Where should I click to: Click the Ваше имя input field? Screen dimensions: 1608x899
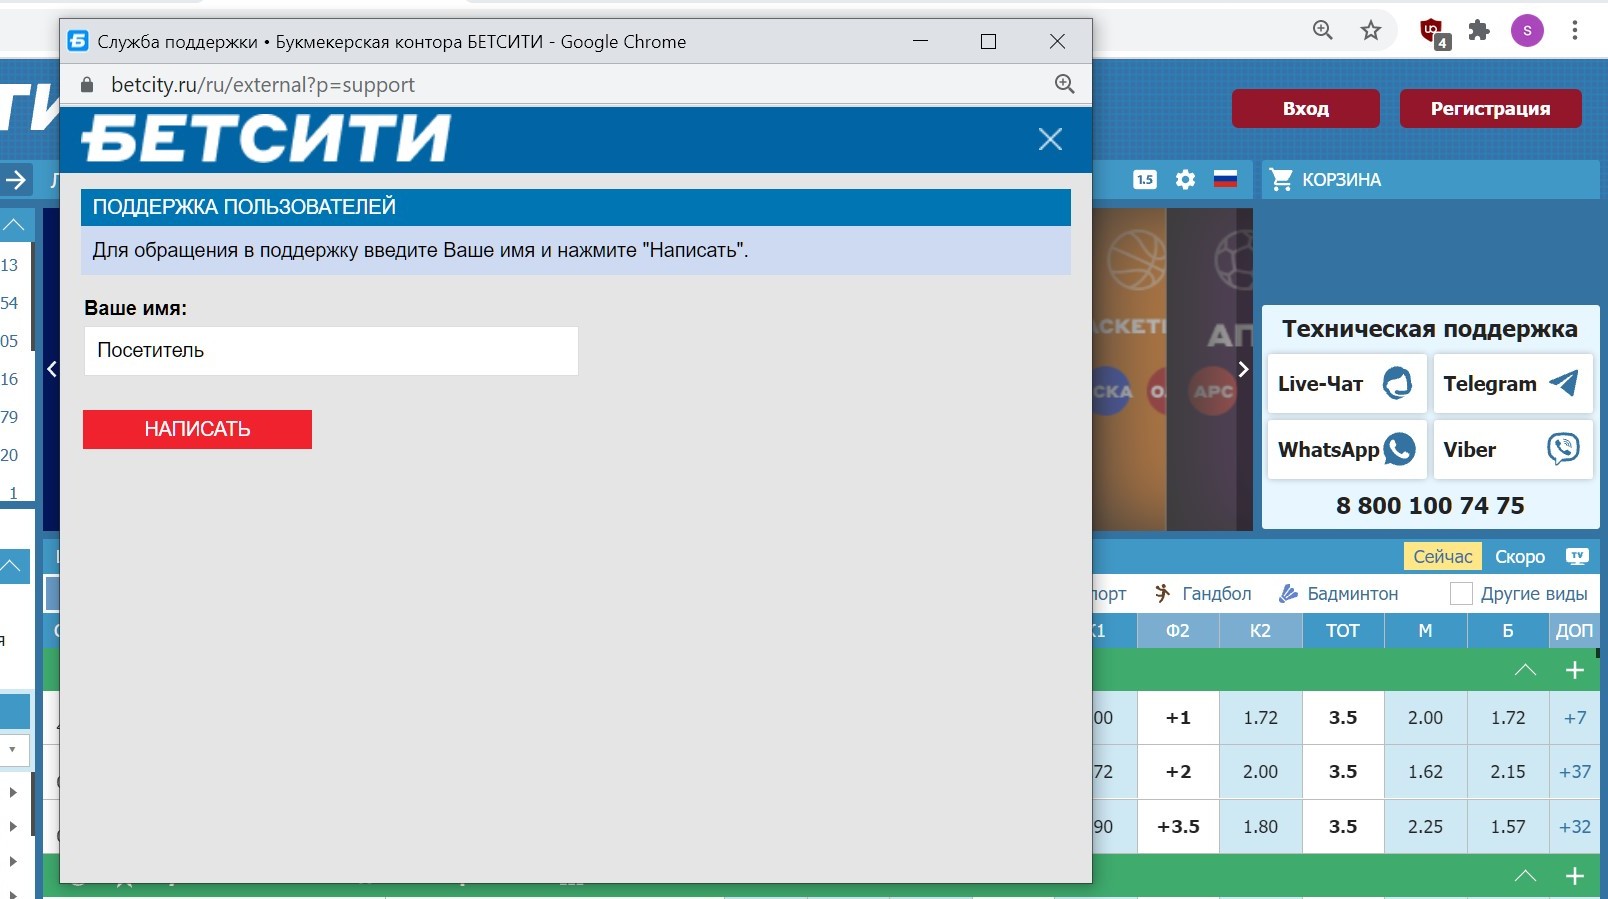click(331, 351)
